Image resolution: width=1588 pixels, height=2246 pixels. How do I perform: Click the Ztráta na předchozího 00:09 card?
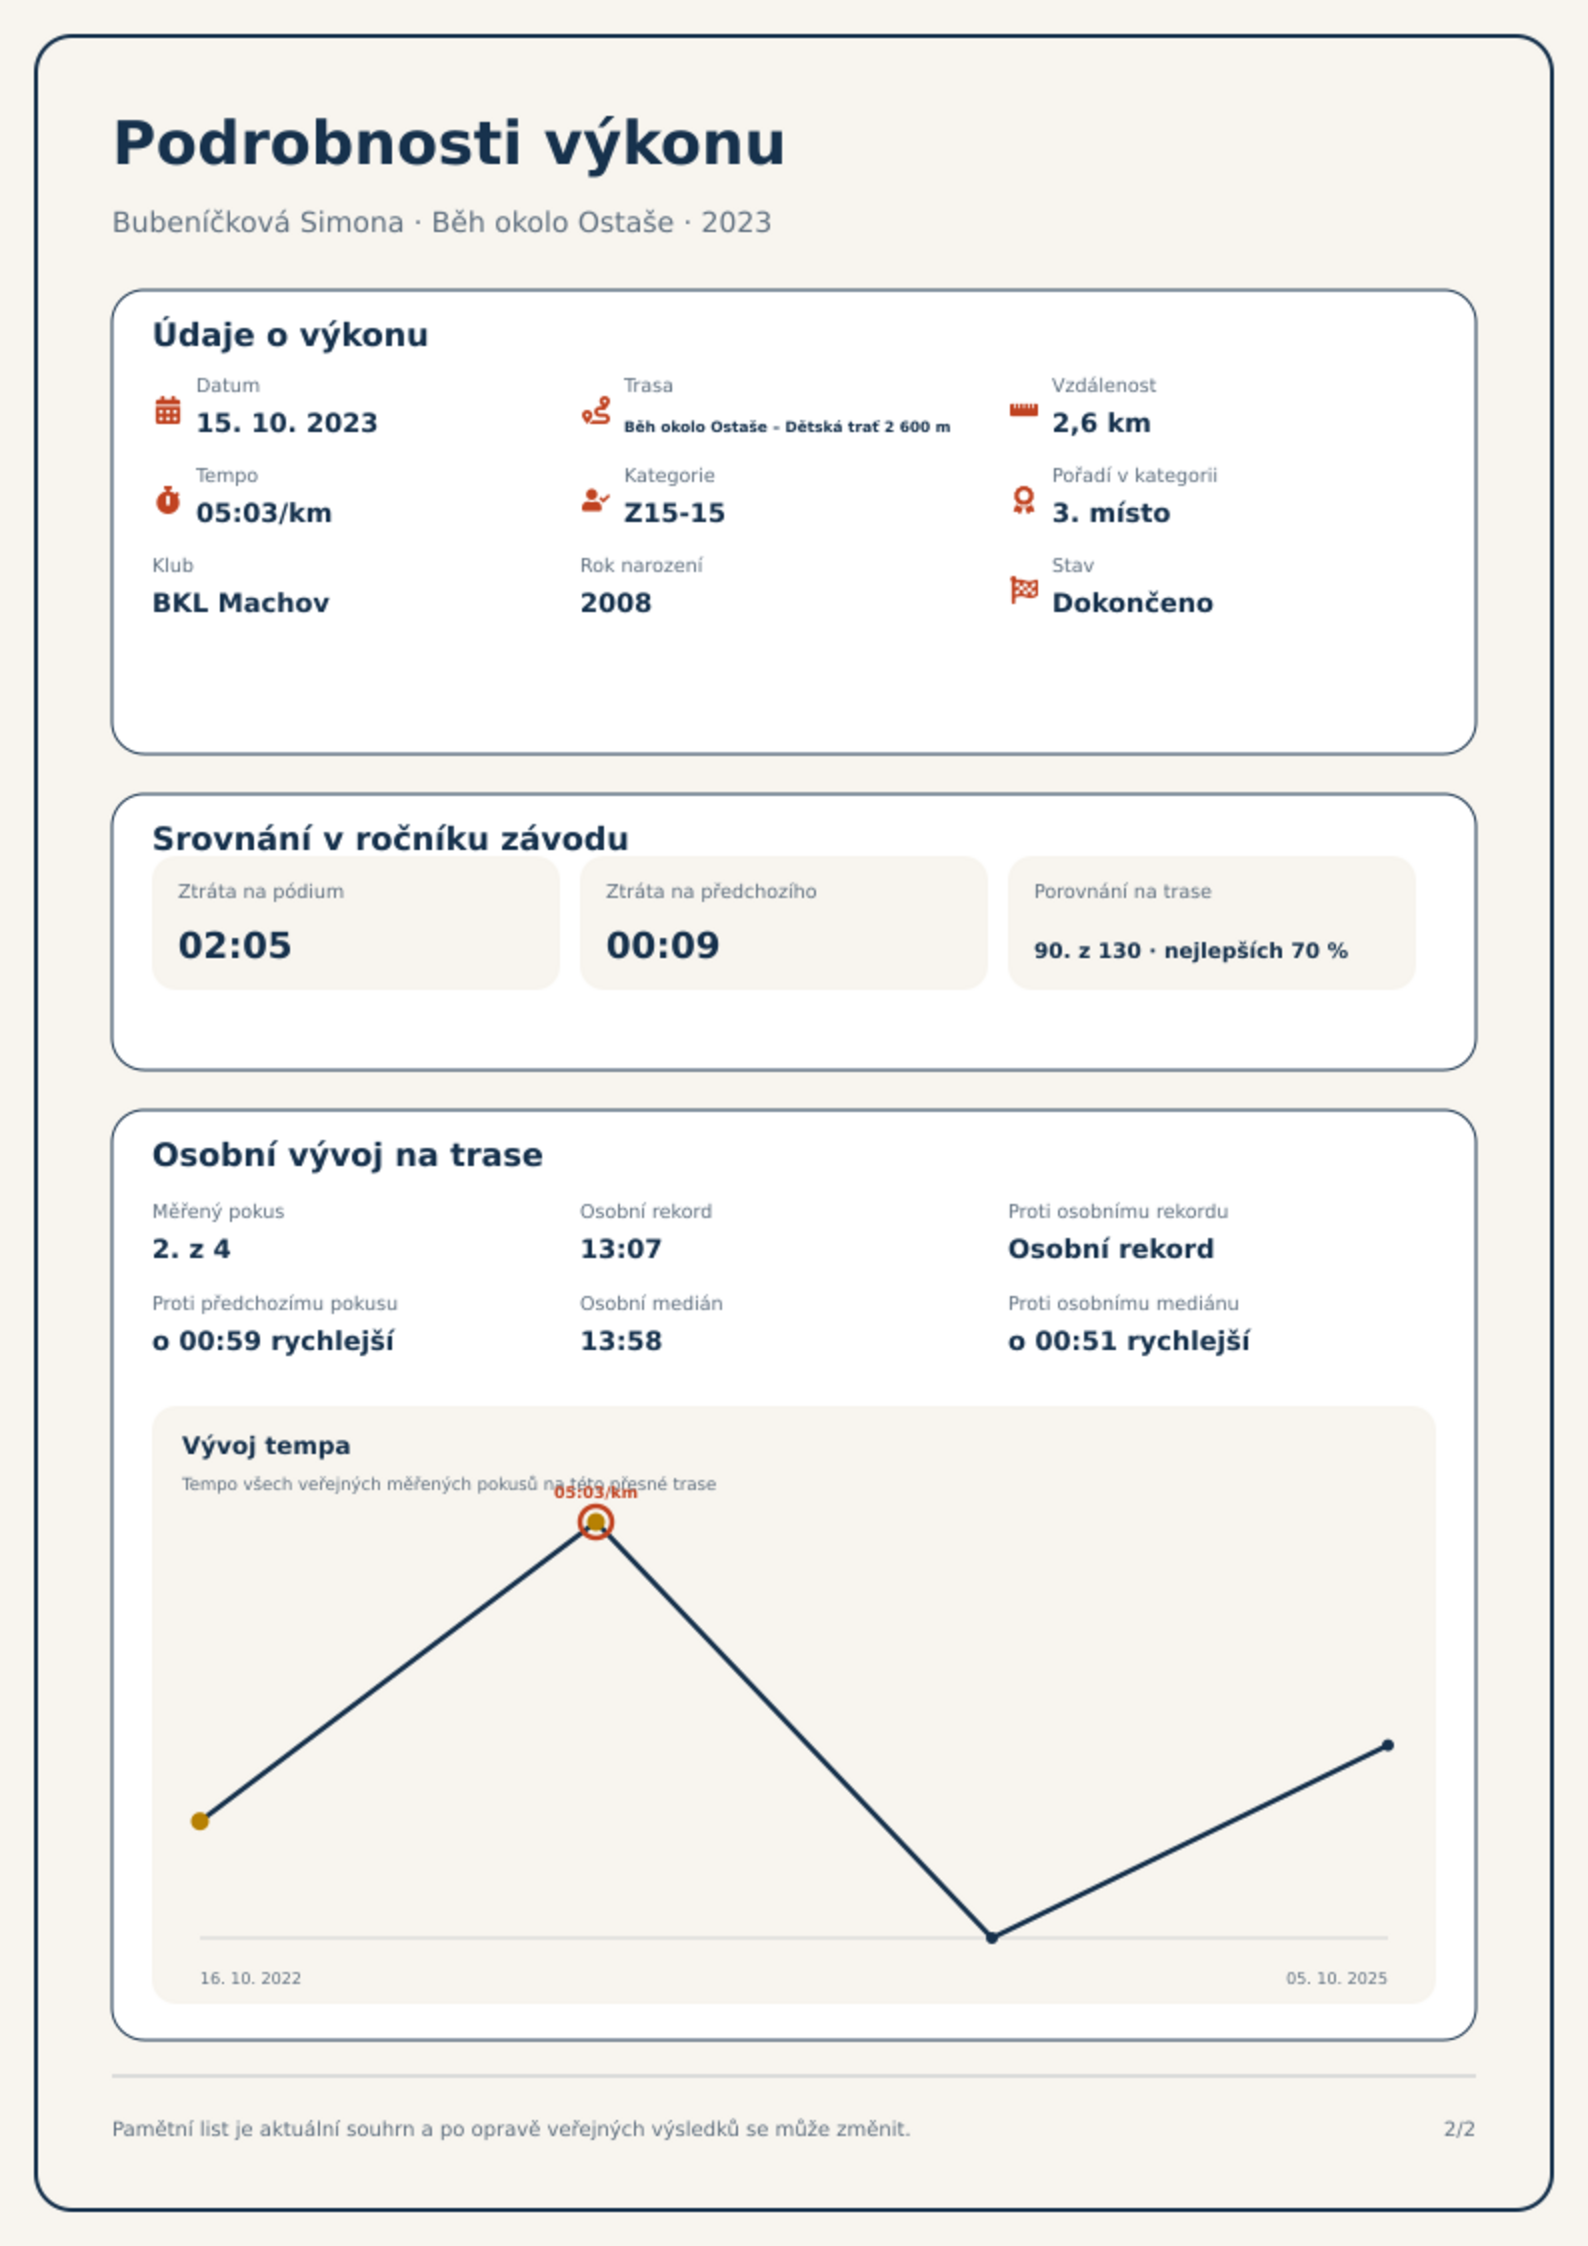coord(784,923)
